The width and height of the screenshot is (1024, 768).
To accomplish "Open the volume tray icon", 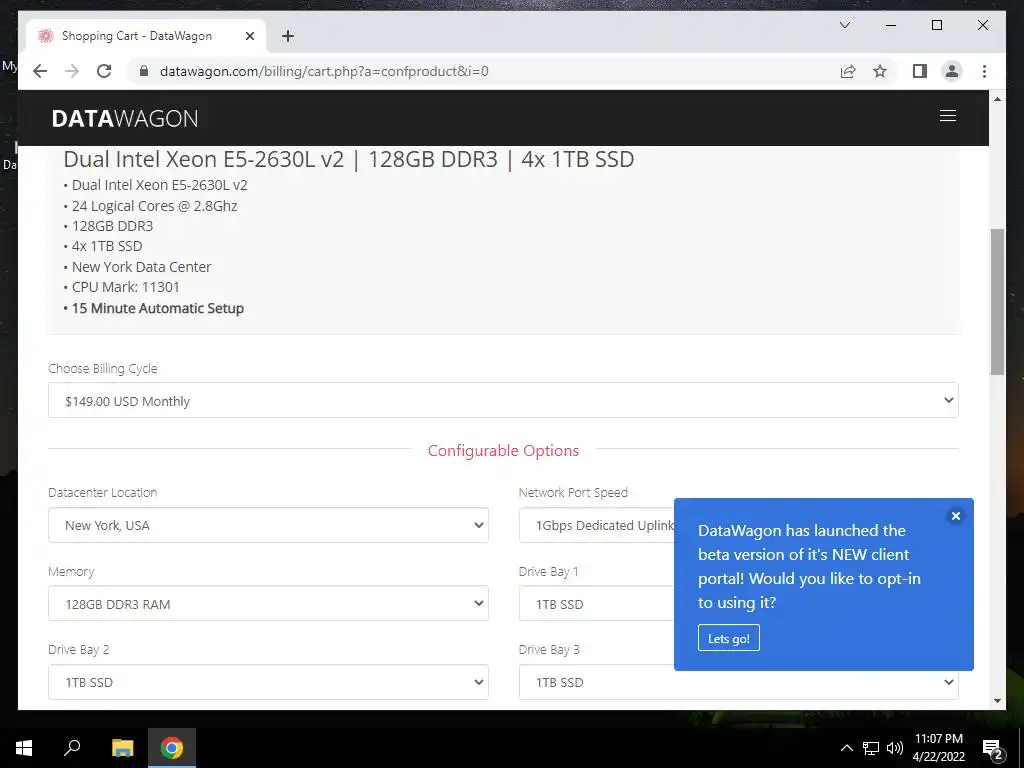I will click(x=895, y=748).
